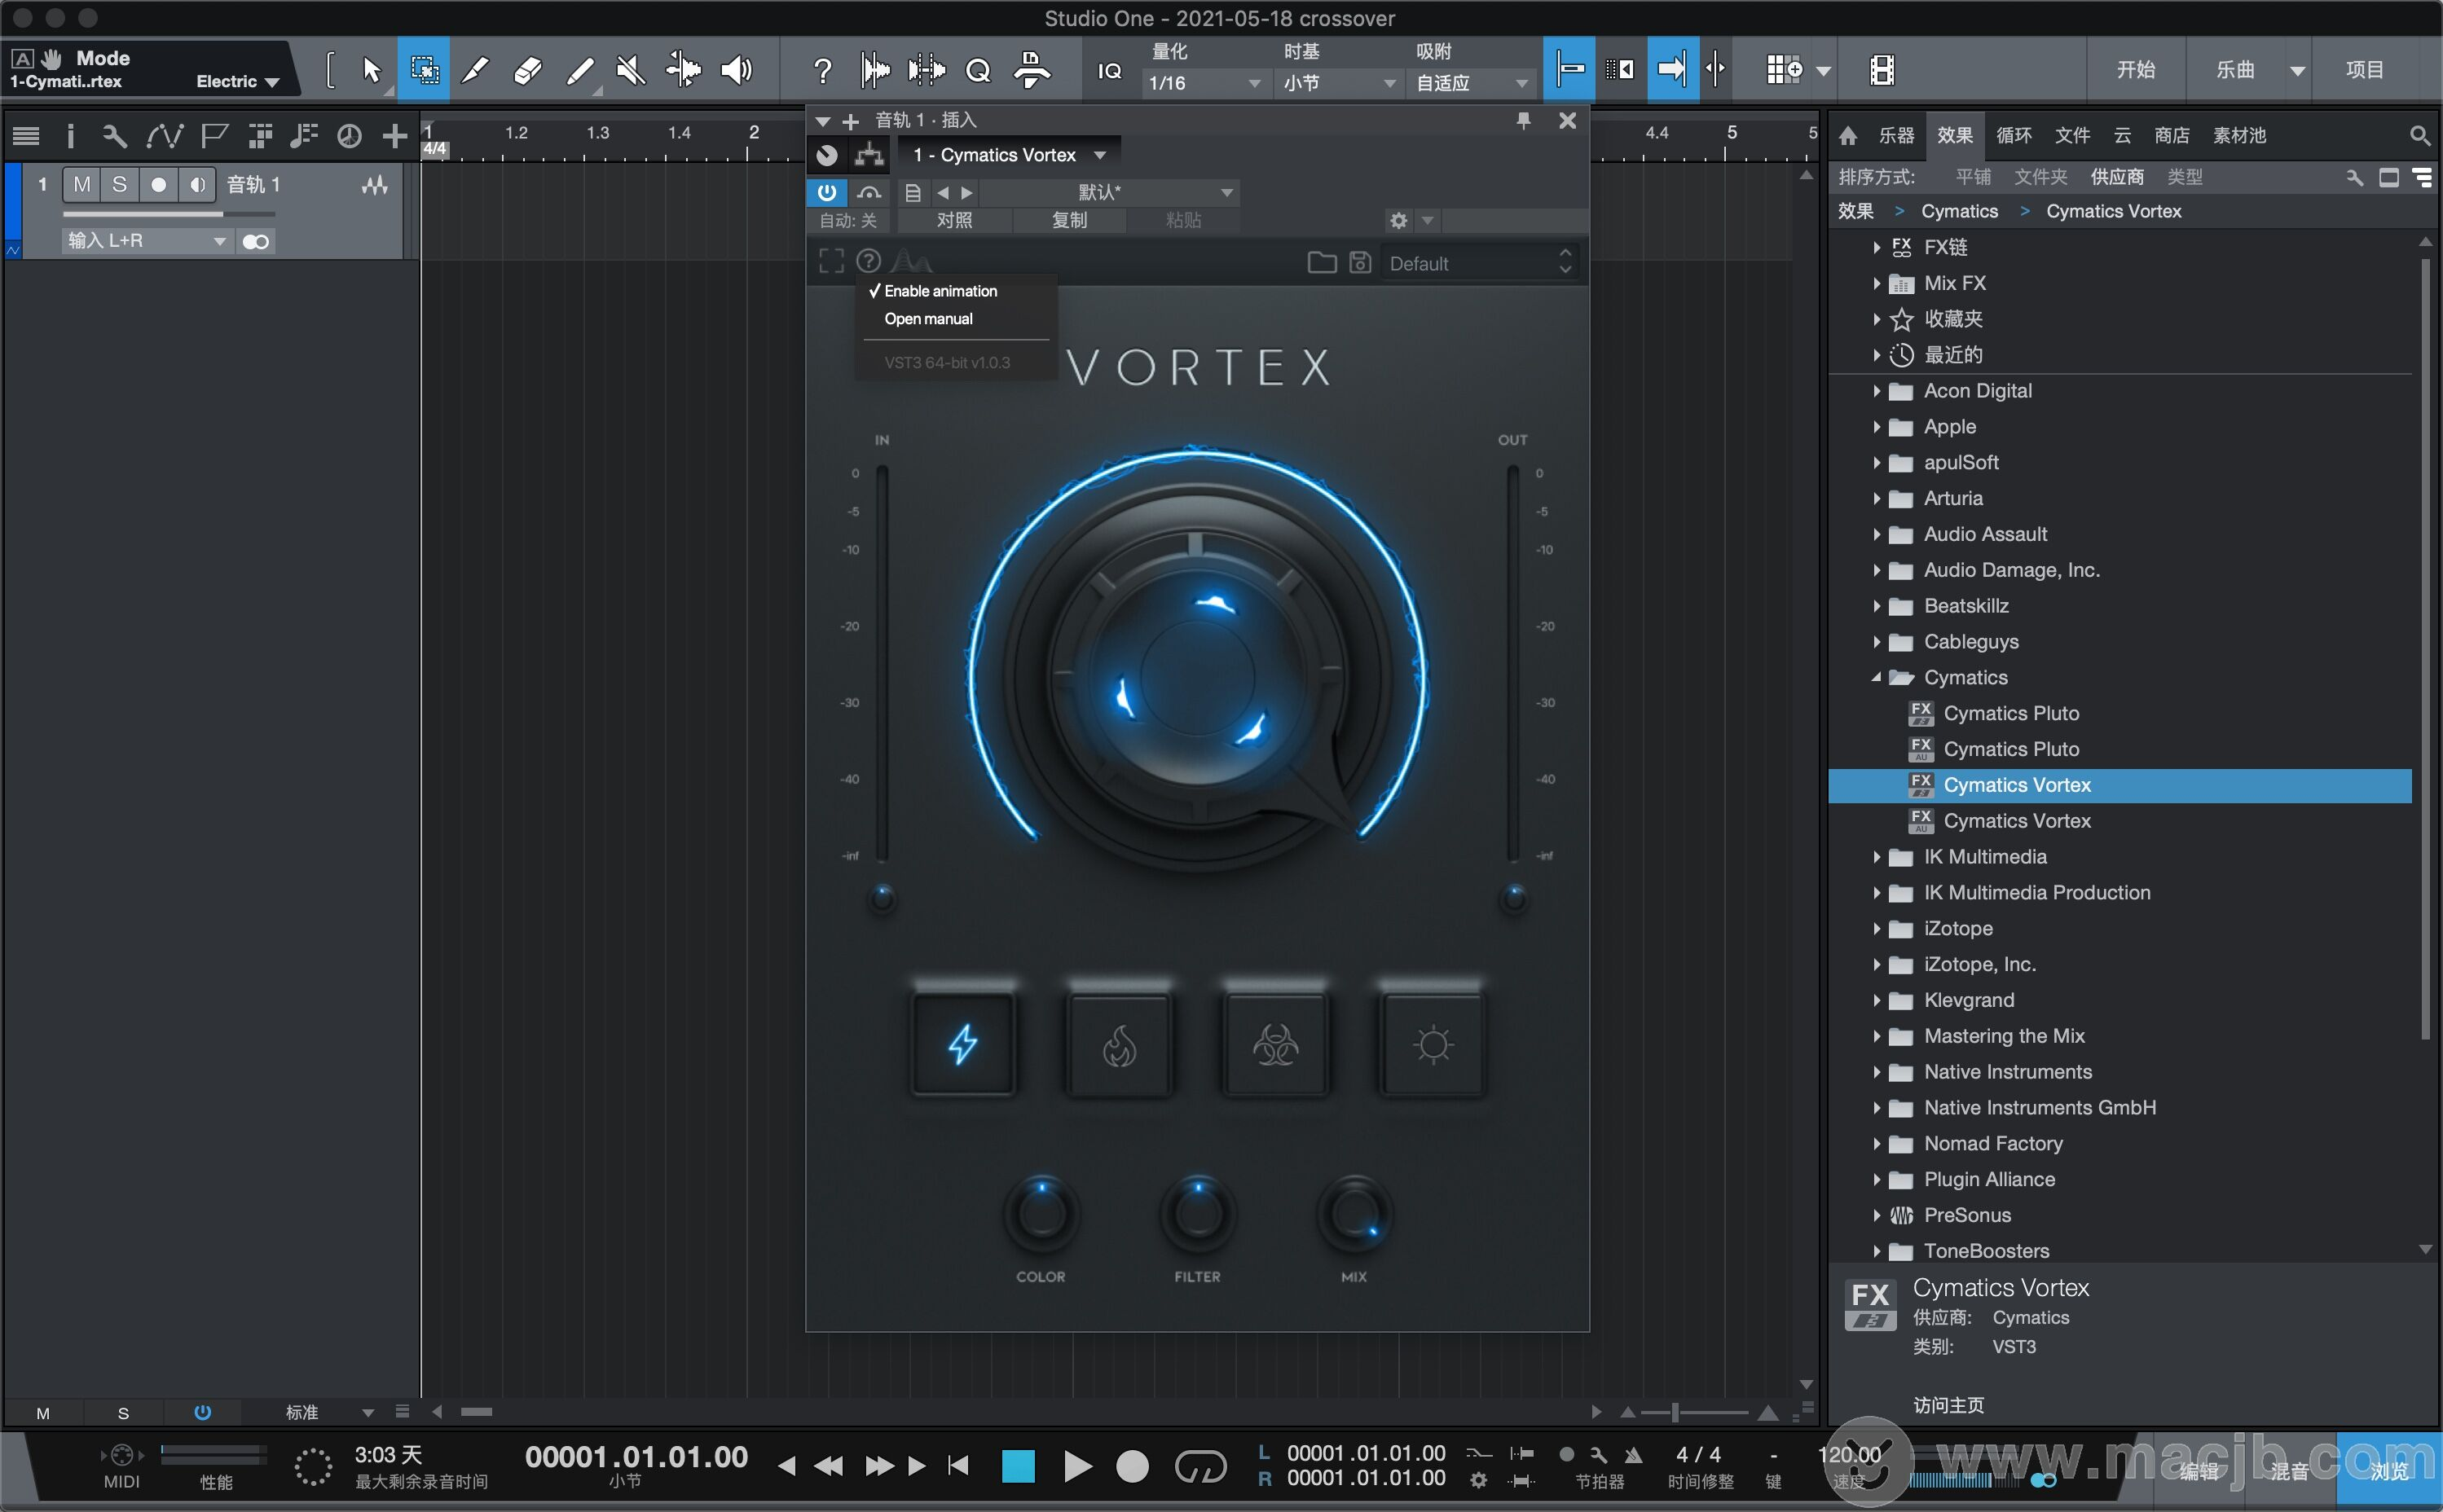Solo track 1 with S button

[x=119, y=184]
